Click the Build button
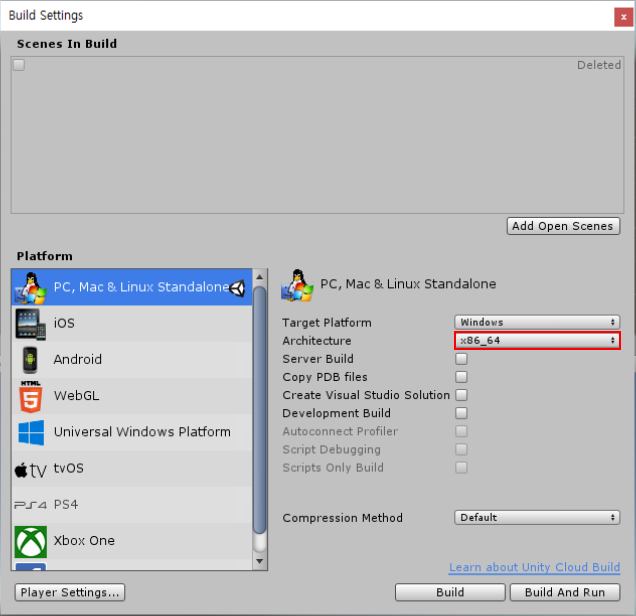This screenshot has width=636, height=616. point(450,592)
